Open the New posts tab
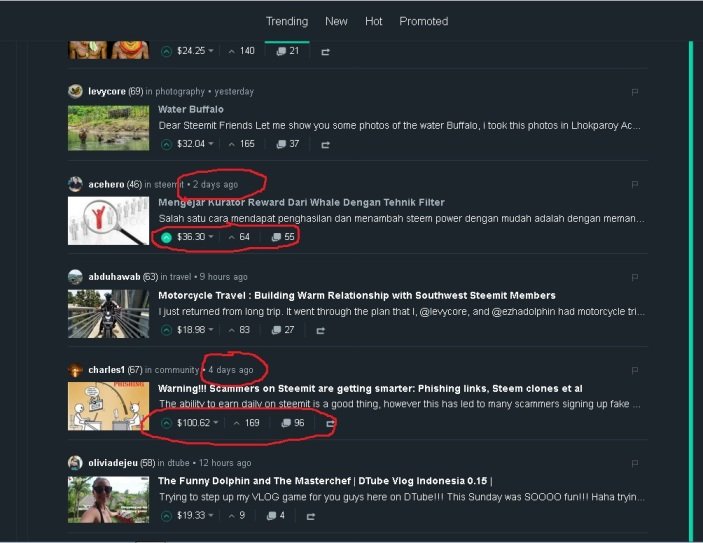 (x=336, y=22)
